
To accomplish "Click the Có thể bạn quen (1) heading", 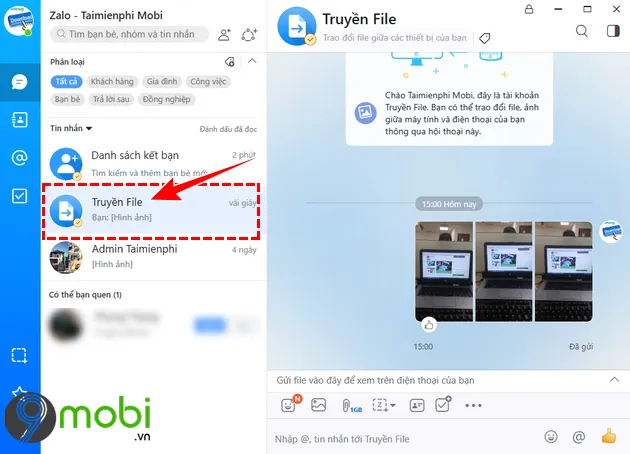I will click(x=85, y=295).
